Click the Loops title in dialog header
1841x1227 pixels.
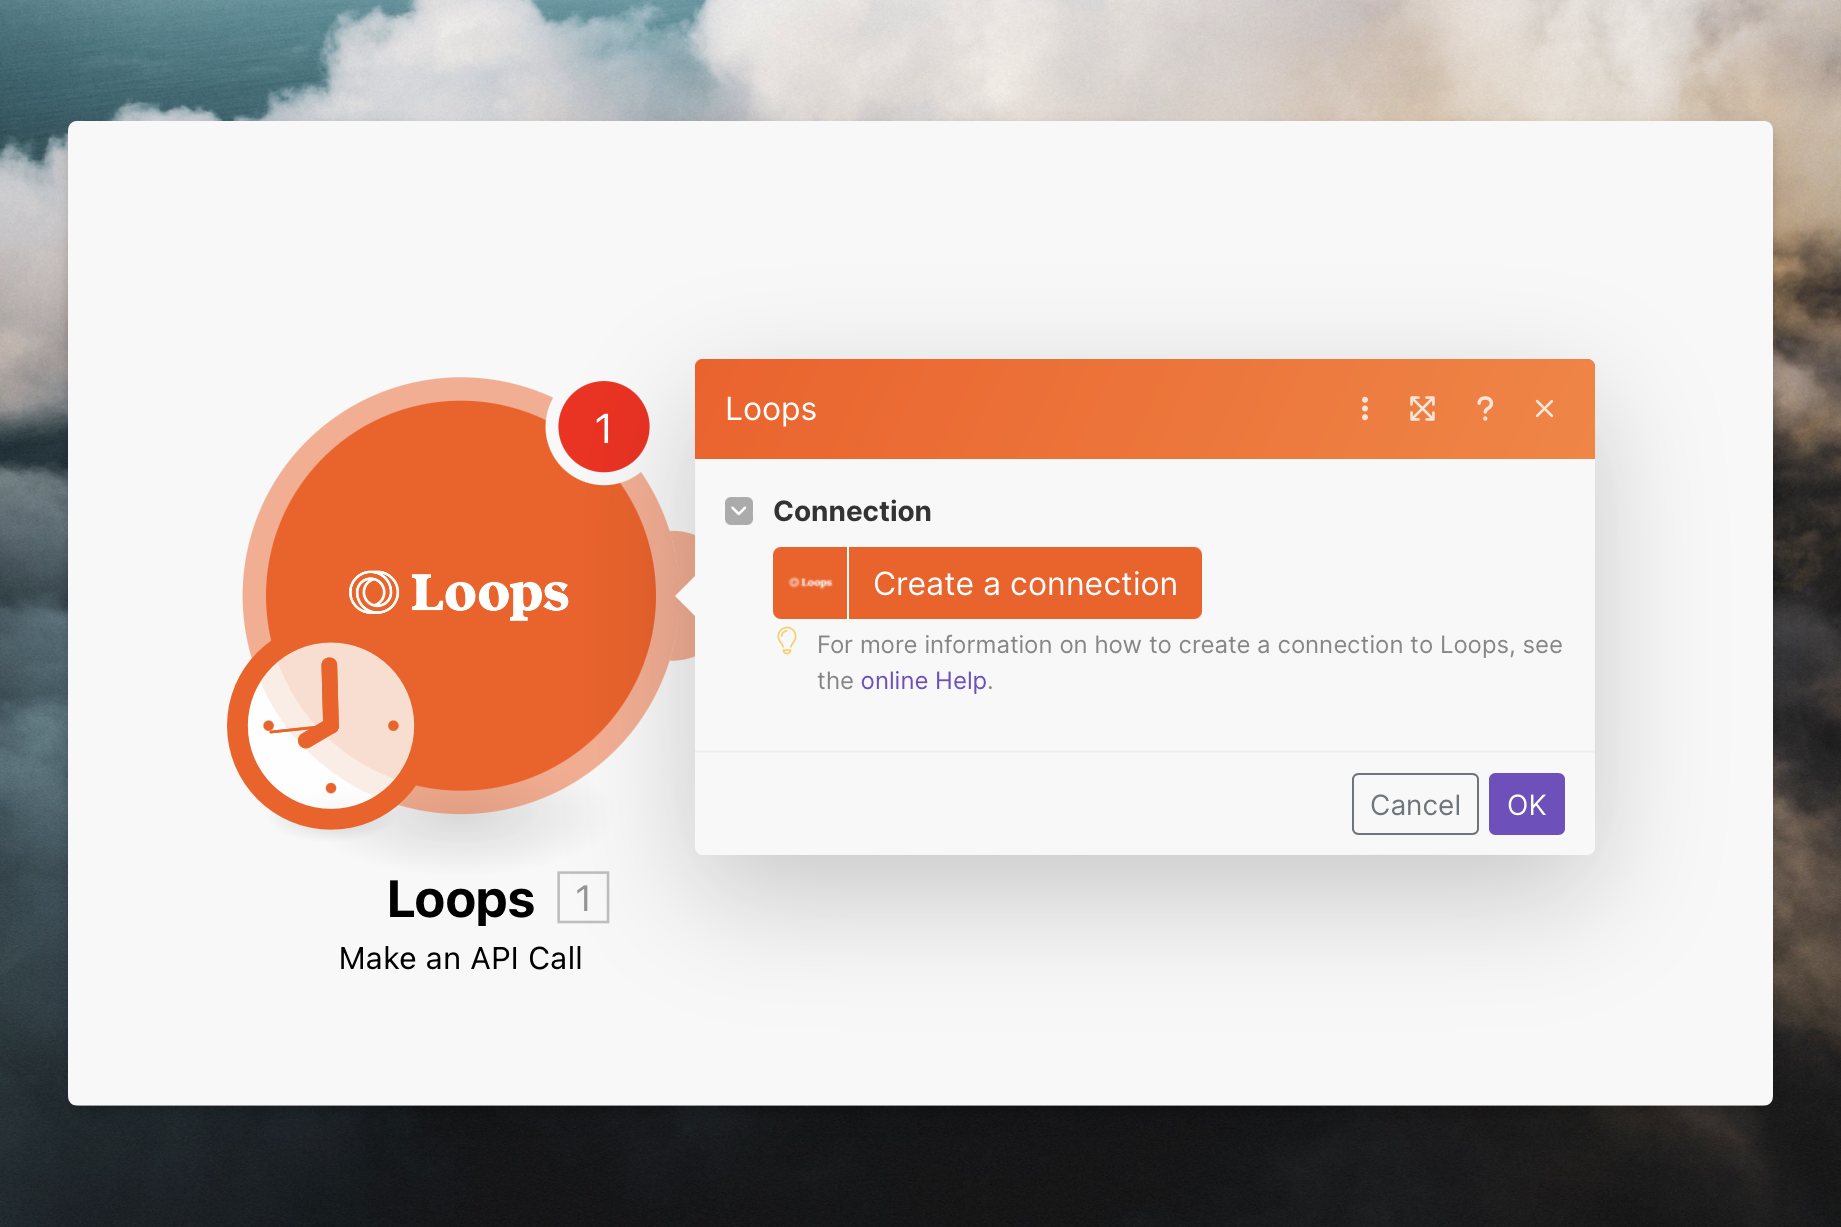click(771, 409)
